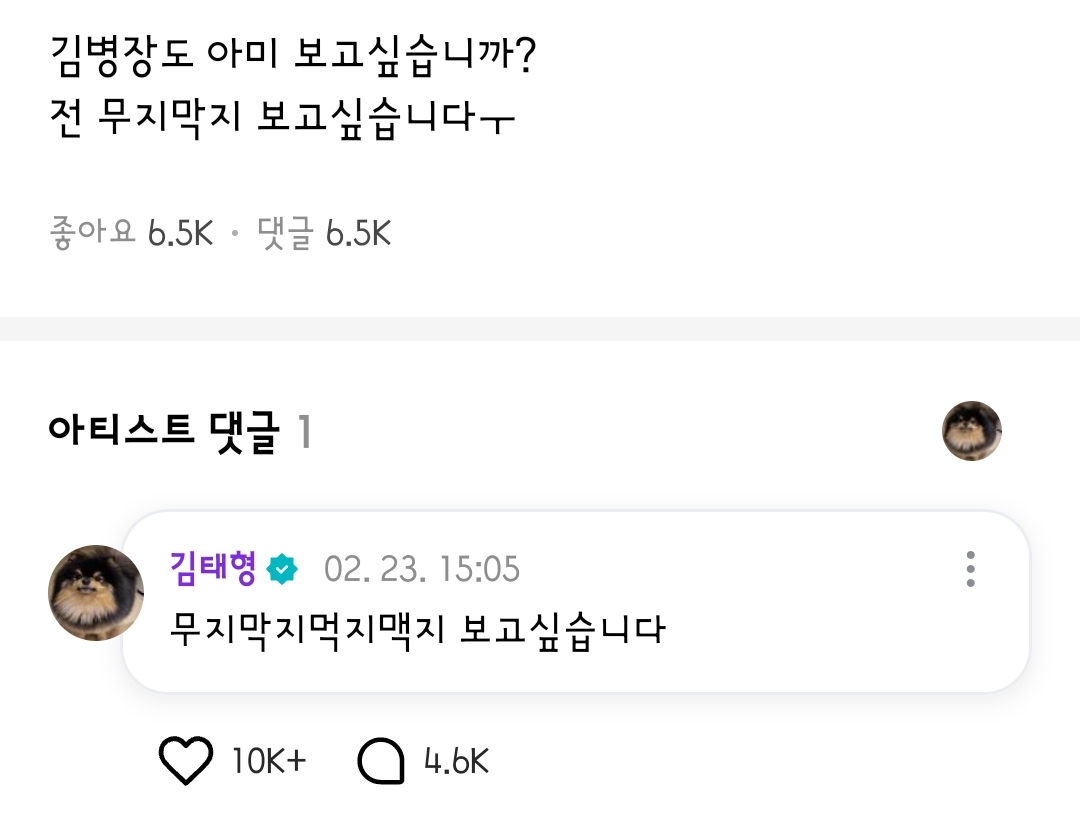The width and height of the screenshot is (1080, 818).
Task: Select the 아티스트 댓글 section header
Action: pyautogui.click(x=162, y=432)
